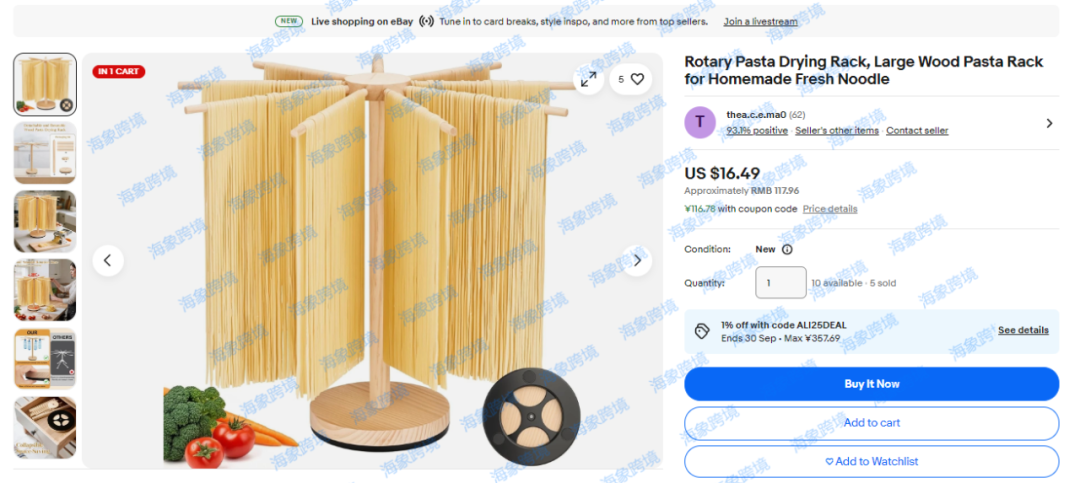This screenshot has width=1080, height=483.
Task: Open See details for ALI25DEAL coupon
Action: pos(1023,330)
